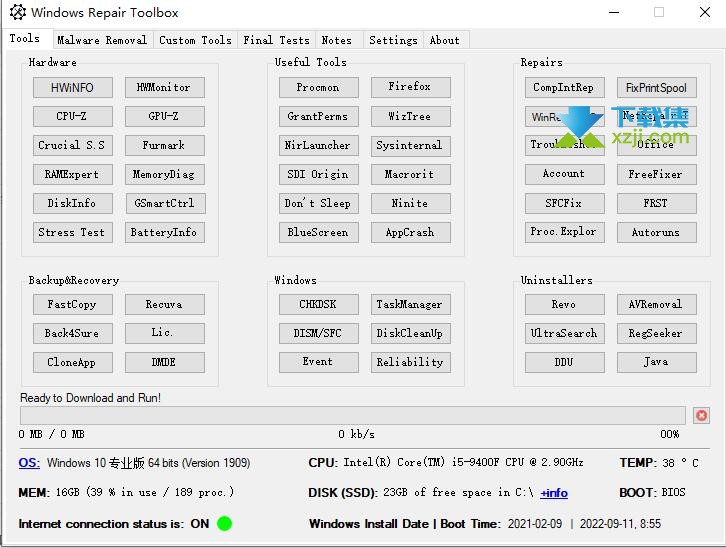Launch SFCFix
This screenshot has width=726, height=548.
pos(564,203)
